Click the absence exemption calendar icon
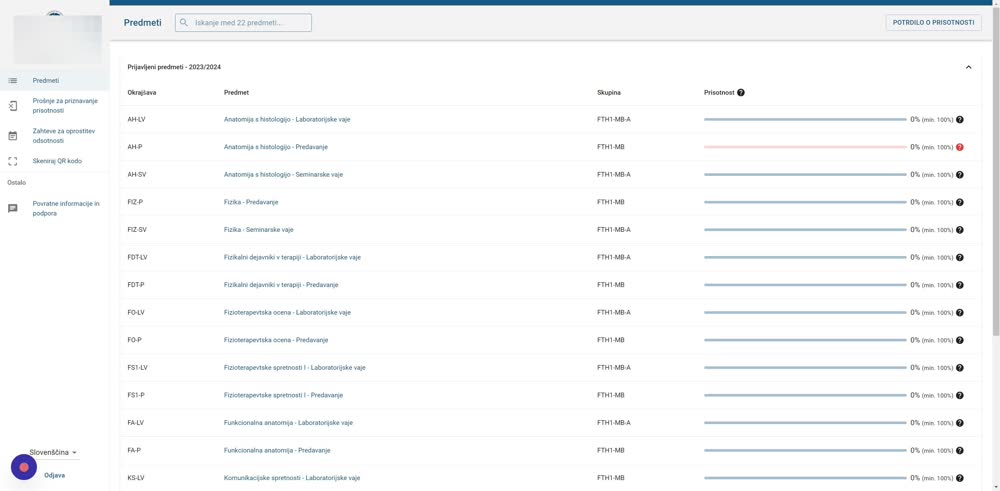The width and height of the screenshot is (1000, 491). pos(13,136)
